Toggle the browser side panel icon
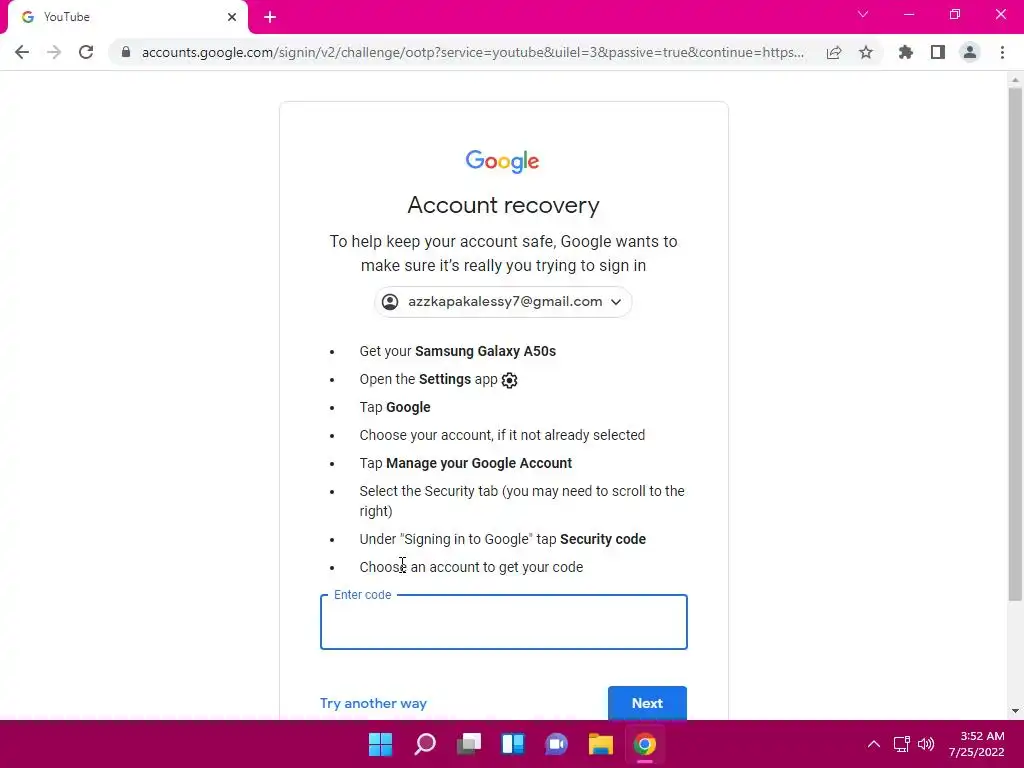Image resolution: width=1024 pixels, height=768 pixels. pos(938,52)
